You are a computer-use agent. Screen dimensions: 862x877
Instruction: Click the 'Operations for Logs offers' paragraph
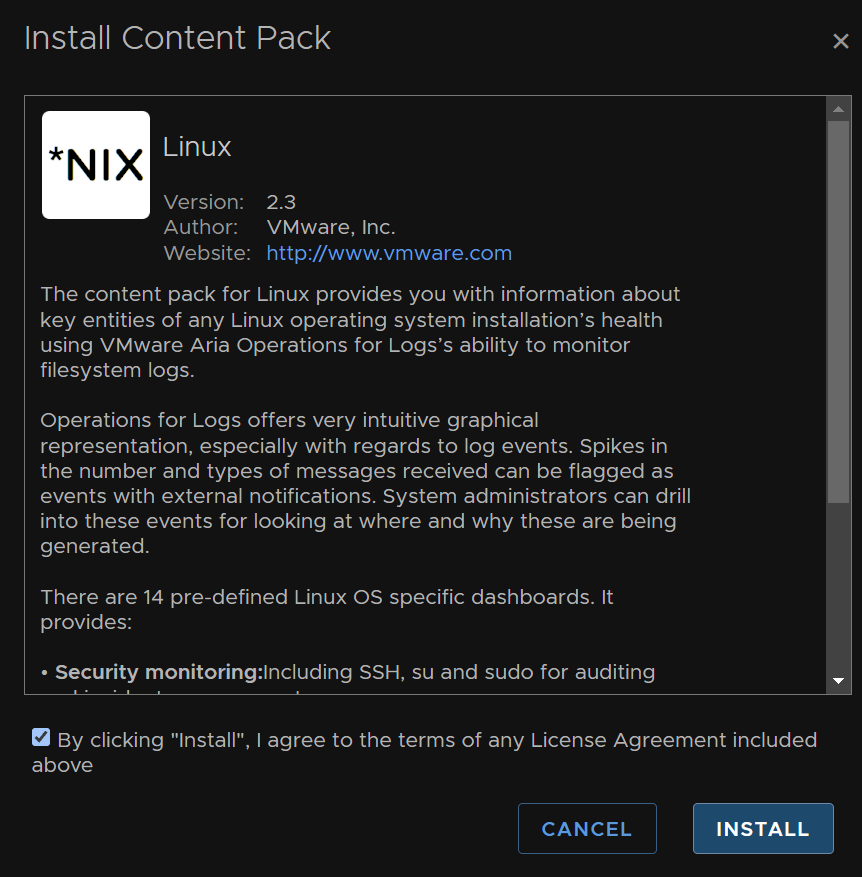click(365, 483)
